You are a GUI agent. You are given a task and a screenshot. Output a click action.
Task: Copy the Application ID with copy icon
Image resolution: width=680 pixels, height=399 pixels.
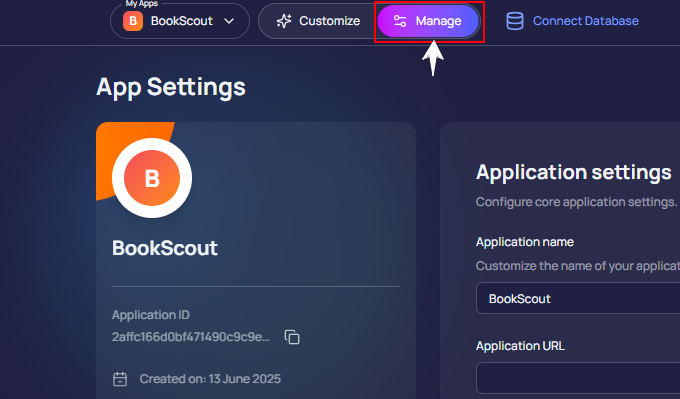(x=292, y=337)
